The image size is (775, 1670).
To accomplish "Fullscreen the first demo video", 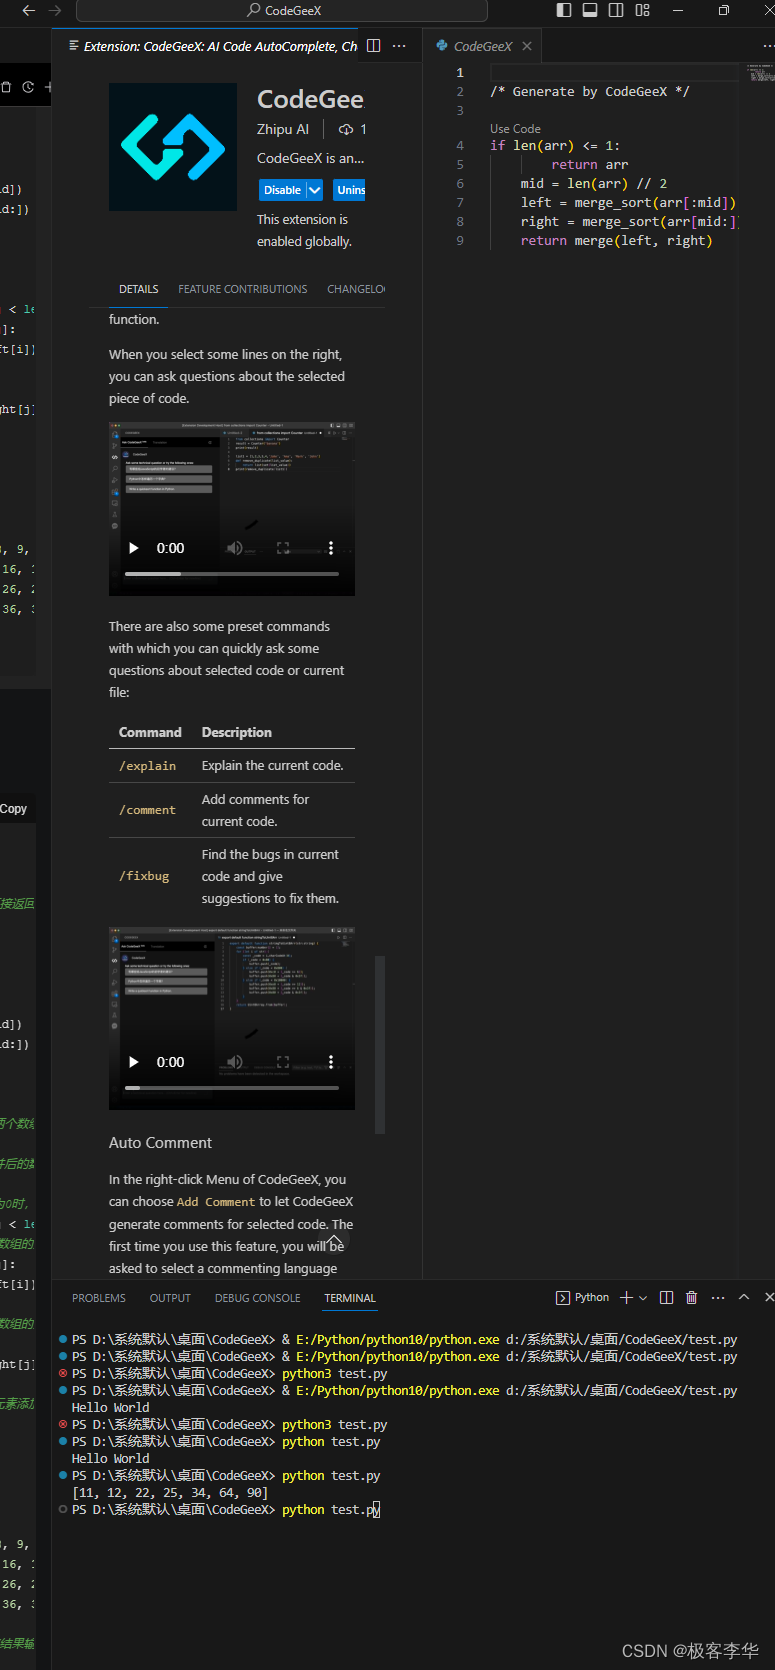I will tap(283, 548).
